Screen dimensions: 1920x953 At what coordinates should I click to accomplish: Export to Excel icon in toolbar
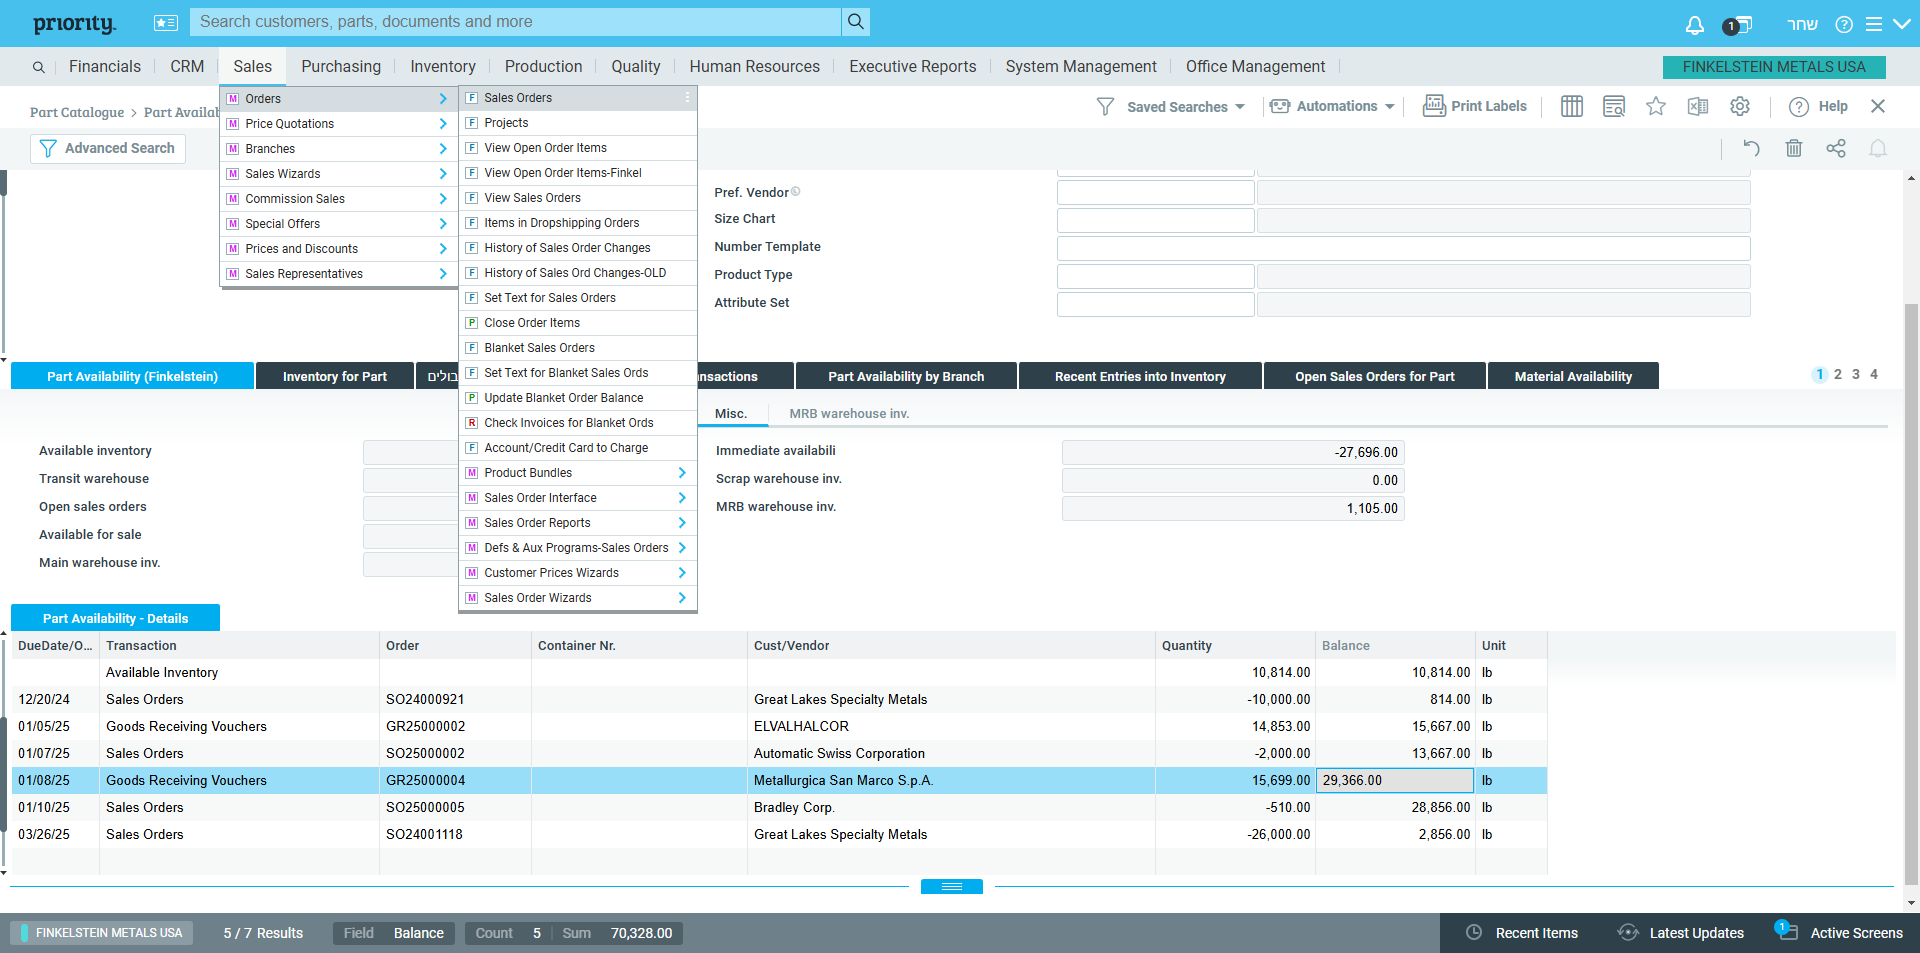point(1698,106)
